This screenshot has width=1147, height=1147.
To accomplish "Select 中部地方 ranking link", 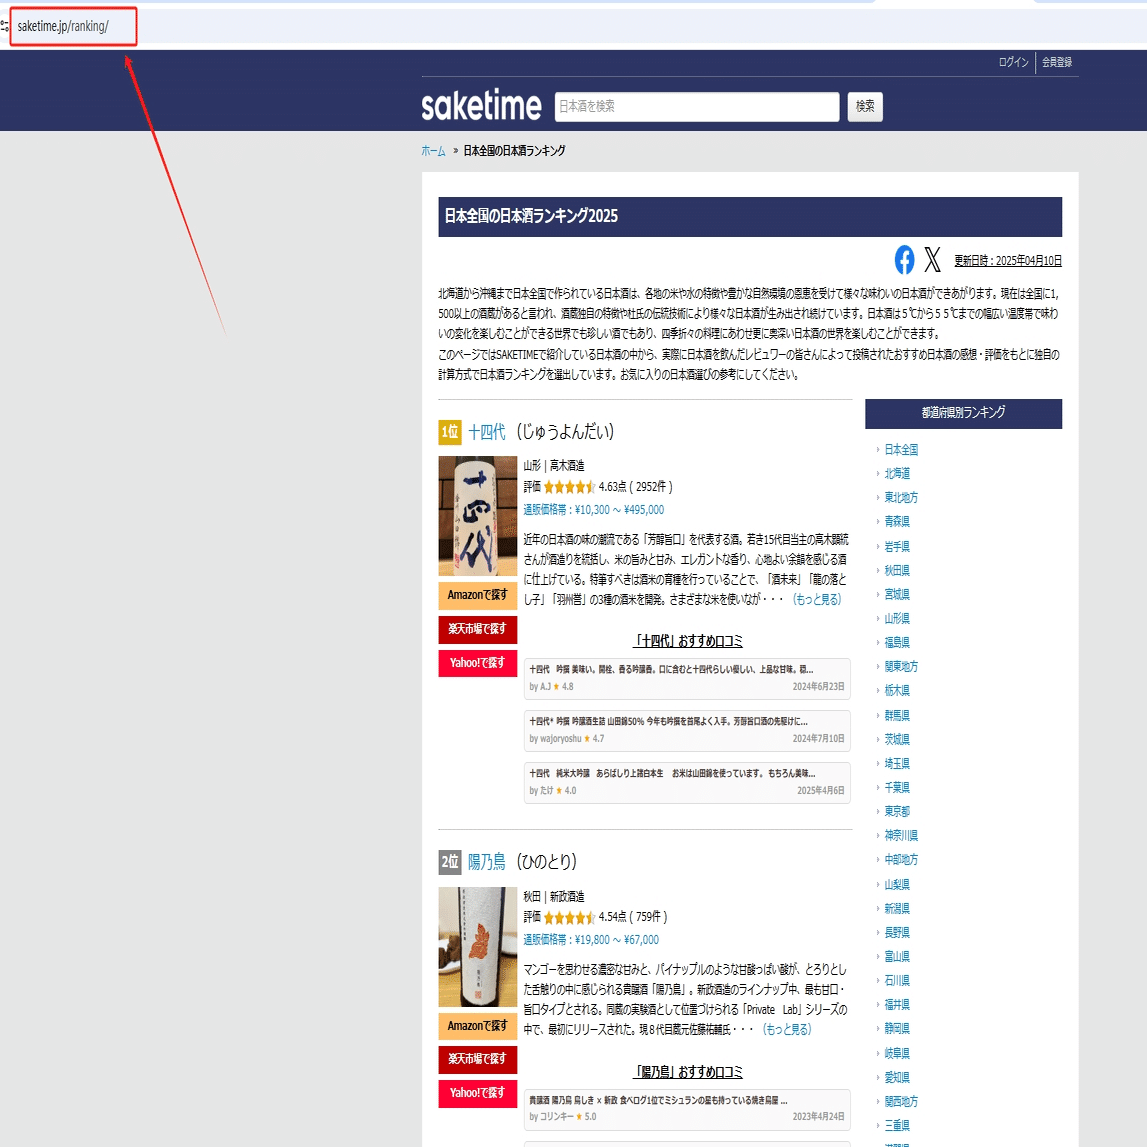I will pos(901,860).
